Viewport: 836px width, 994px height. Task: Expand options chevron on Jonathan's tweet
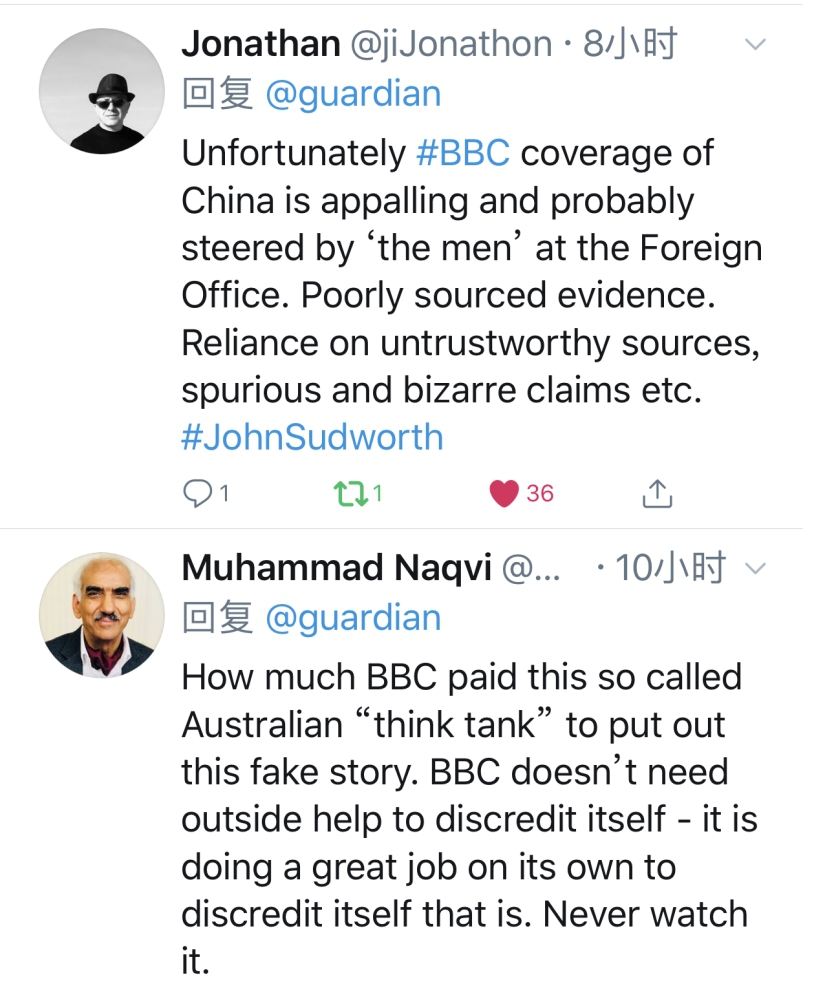tap(756, 45)
